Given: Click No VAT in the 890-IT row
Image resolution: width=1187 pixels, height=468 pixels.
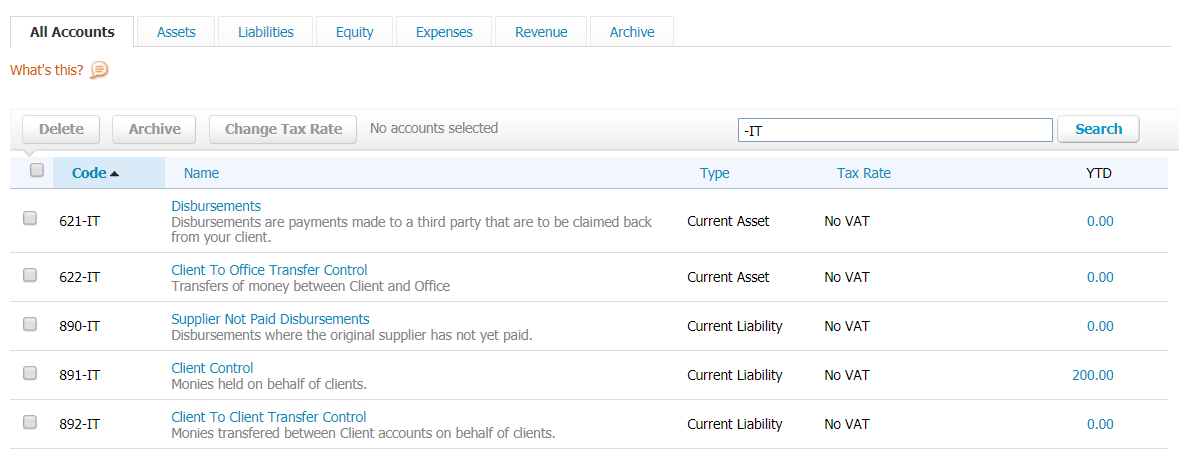Looking at the screenshot, I should (x=846, y=326).
